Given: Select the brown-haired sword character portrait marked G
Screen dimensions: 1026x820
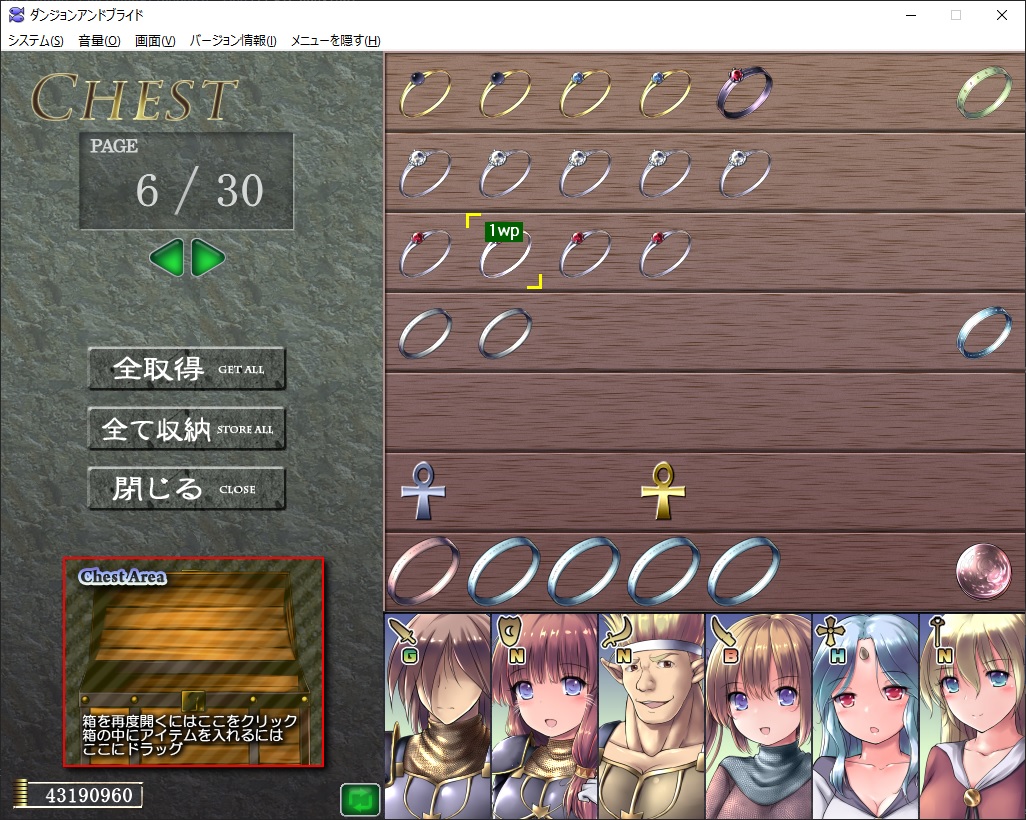Looking at the screenshot, I should click(x=438, y=716).
